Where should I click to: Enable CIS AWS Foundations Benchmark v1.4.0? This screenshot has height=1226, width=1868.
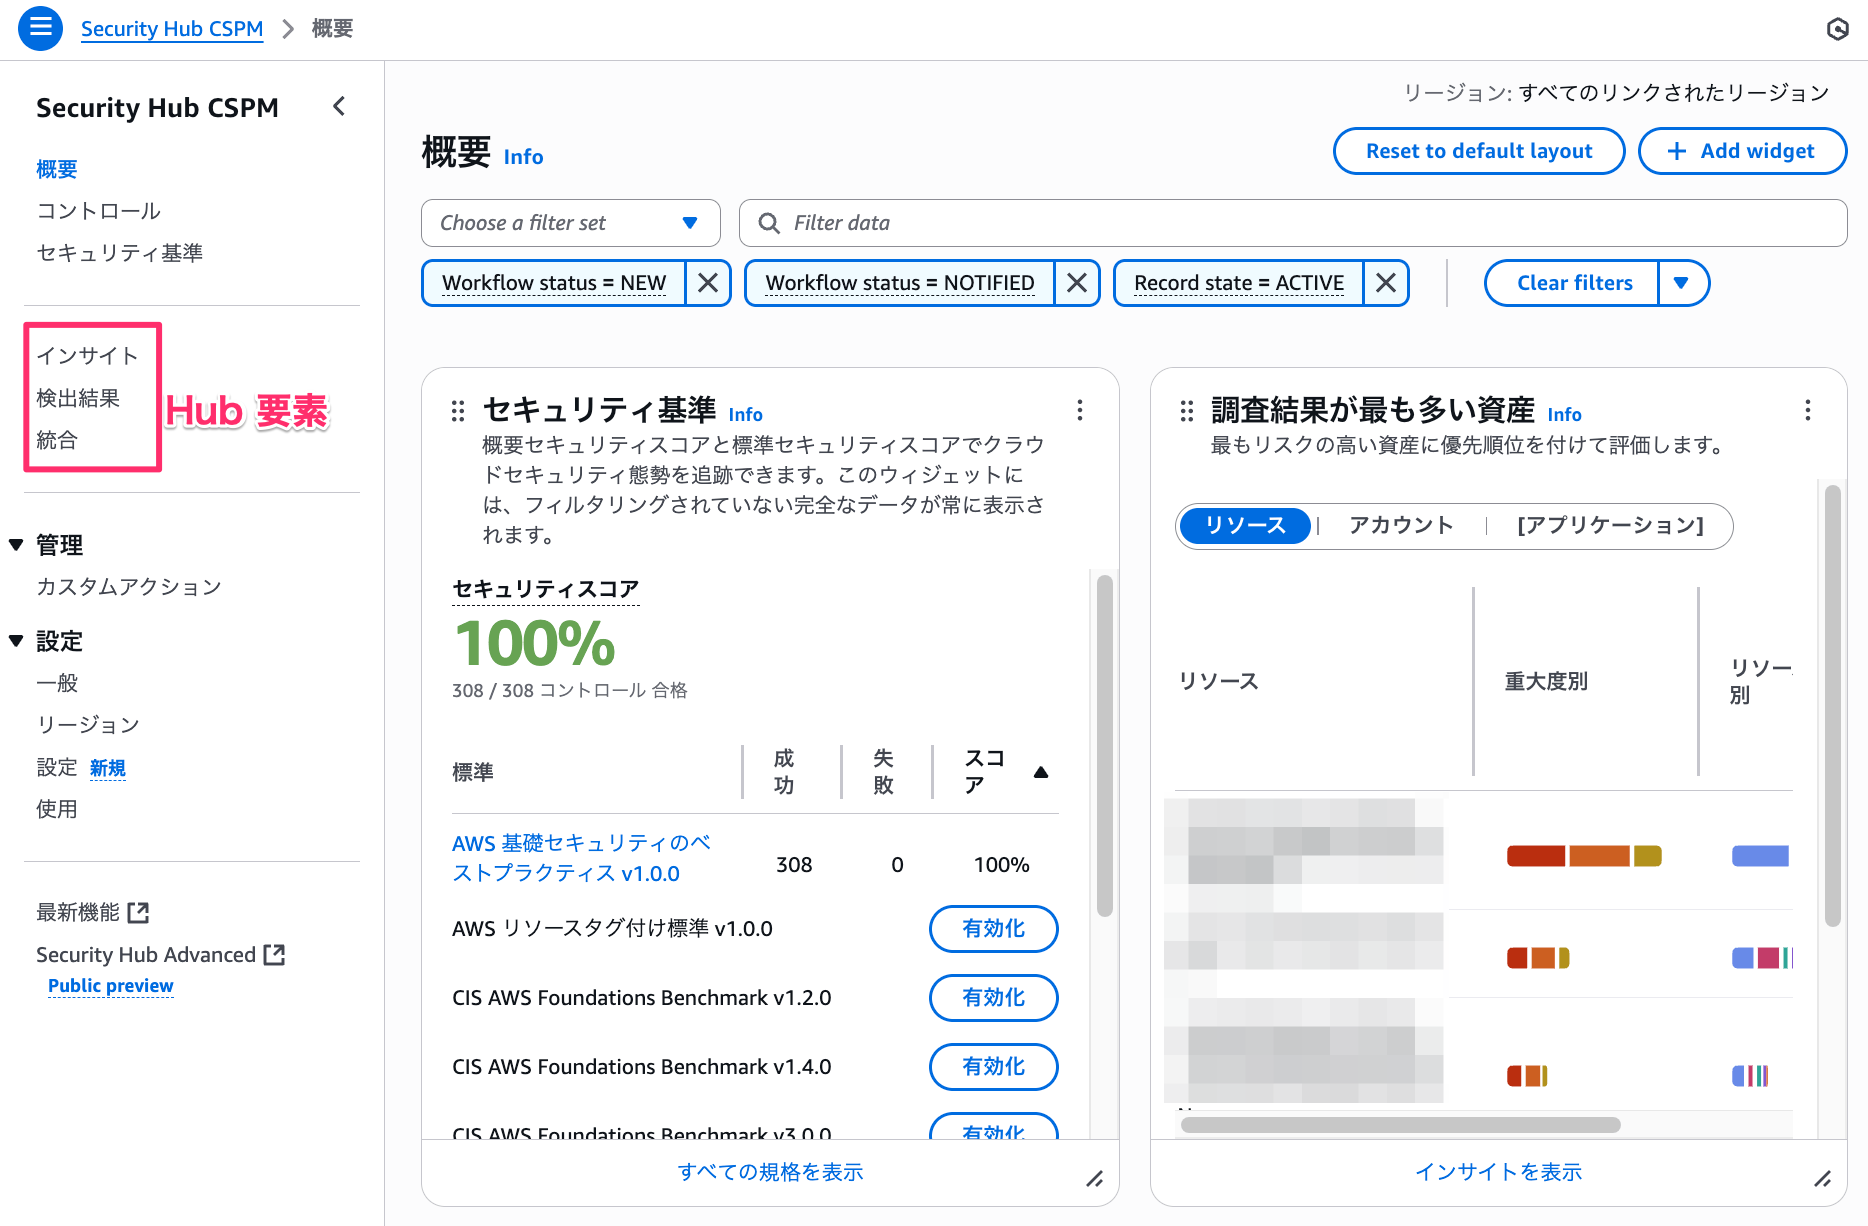(x=994, y=1067)
